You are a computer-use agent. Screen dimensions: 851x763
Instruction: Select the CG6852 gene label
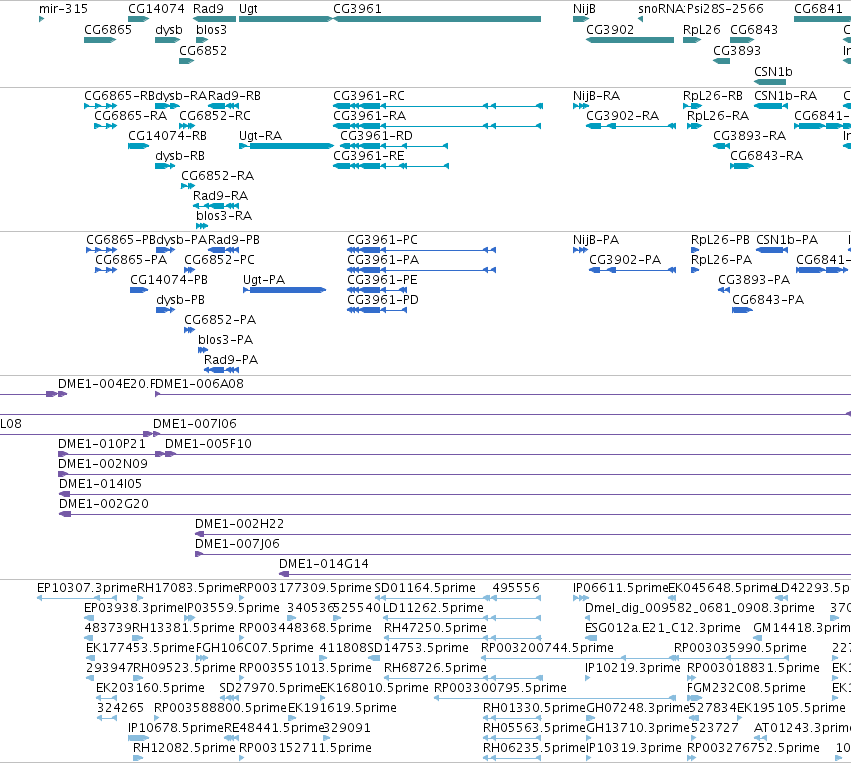(203, 50)
